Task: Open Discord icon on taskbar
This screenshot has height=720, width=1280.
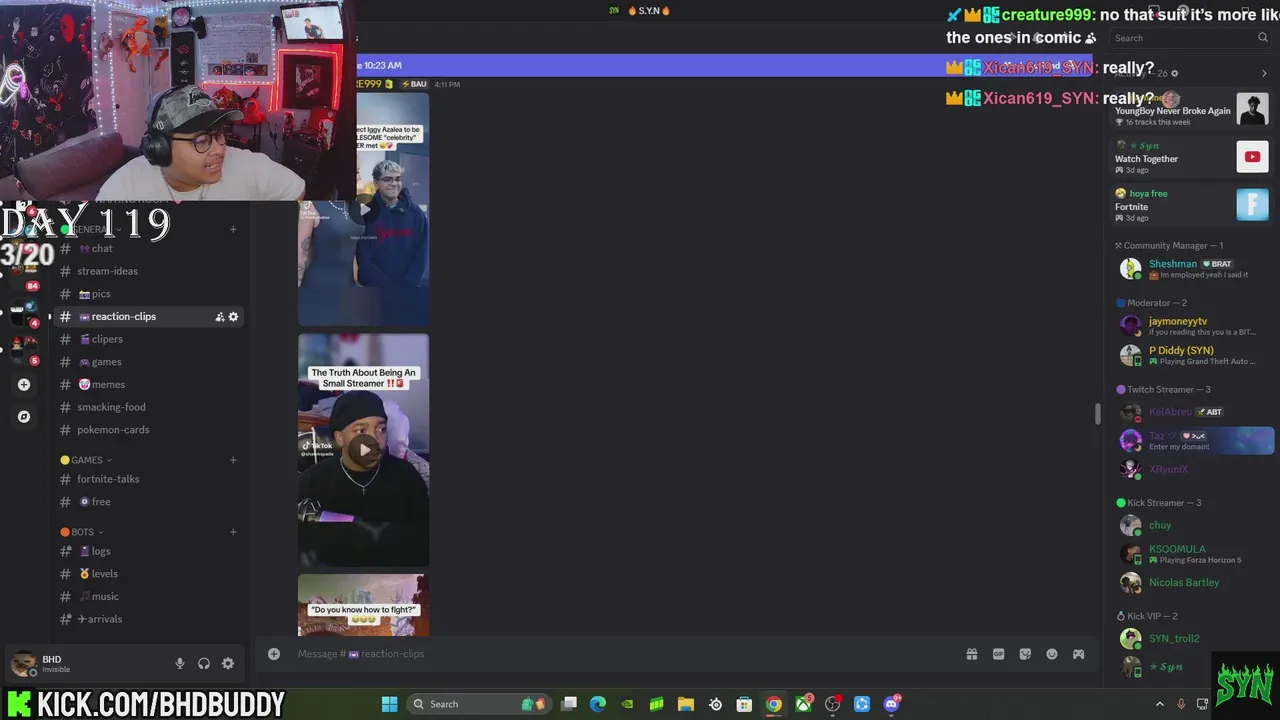Action: (891, 704)
